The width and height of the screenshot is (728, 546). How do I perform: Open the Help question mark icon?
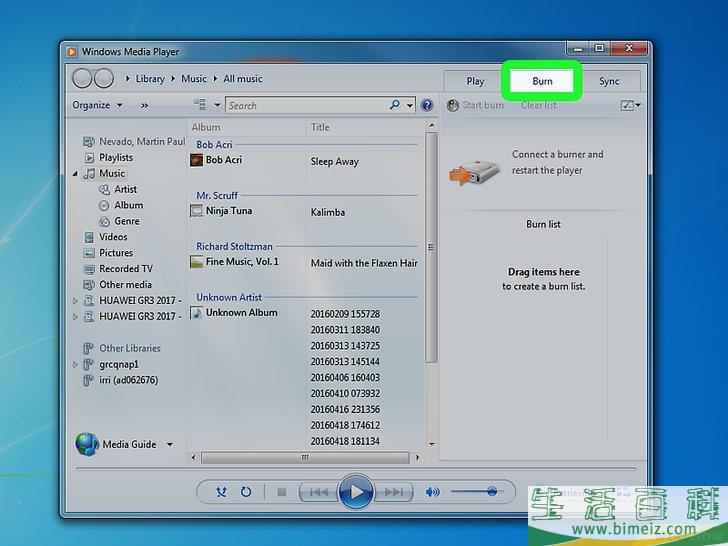click(x=427, y=105)
